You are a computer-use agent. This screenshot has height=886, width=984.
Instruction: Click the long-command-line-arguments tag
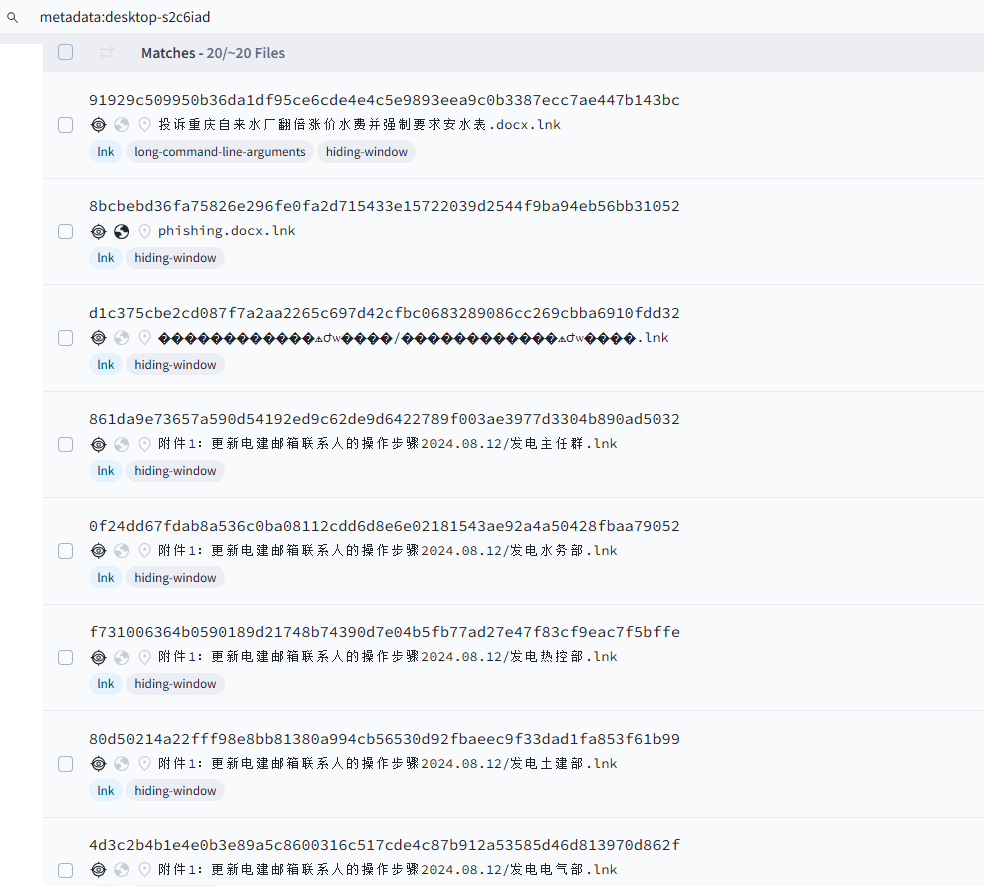point(220,152)
